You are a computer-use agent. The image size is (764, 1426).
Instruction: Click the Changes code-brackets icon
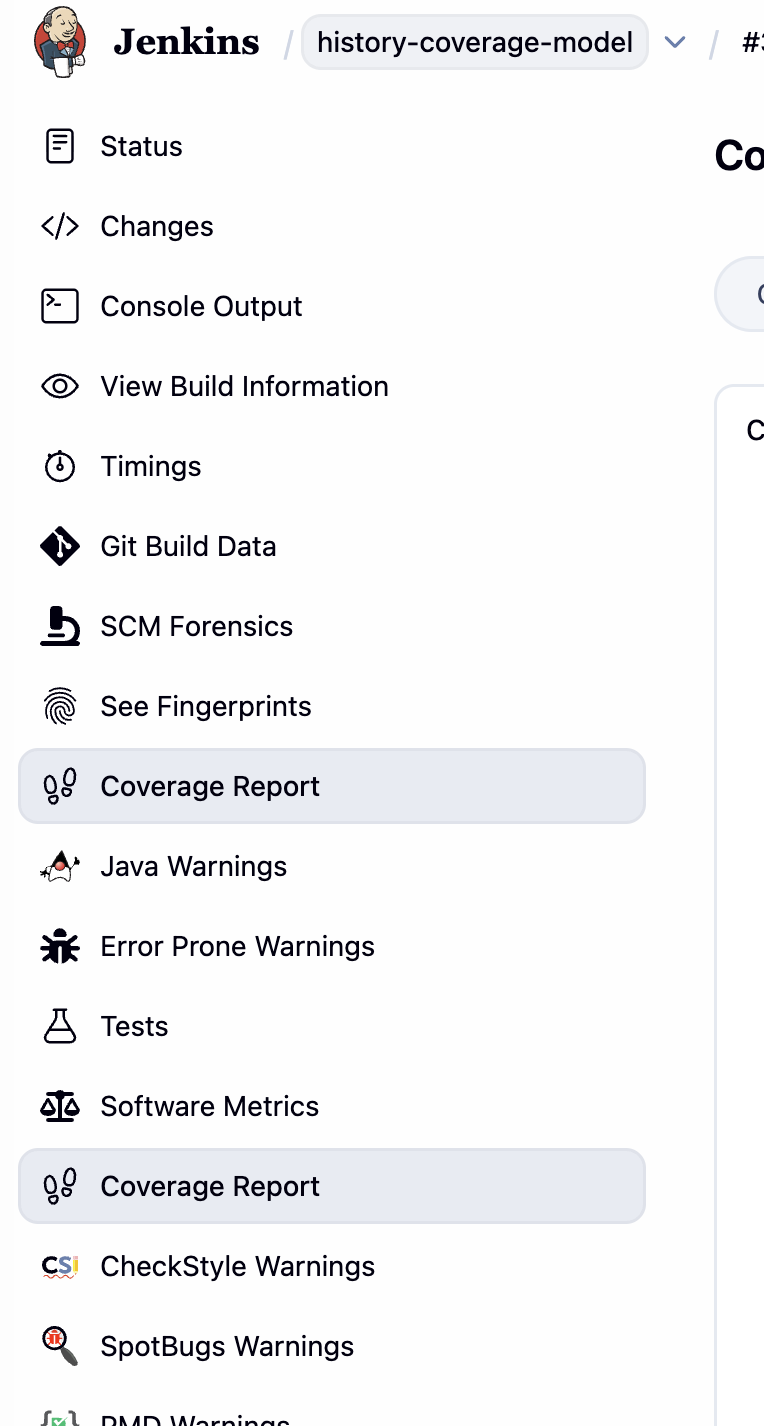coord(60,226)
